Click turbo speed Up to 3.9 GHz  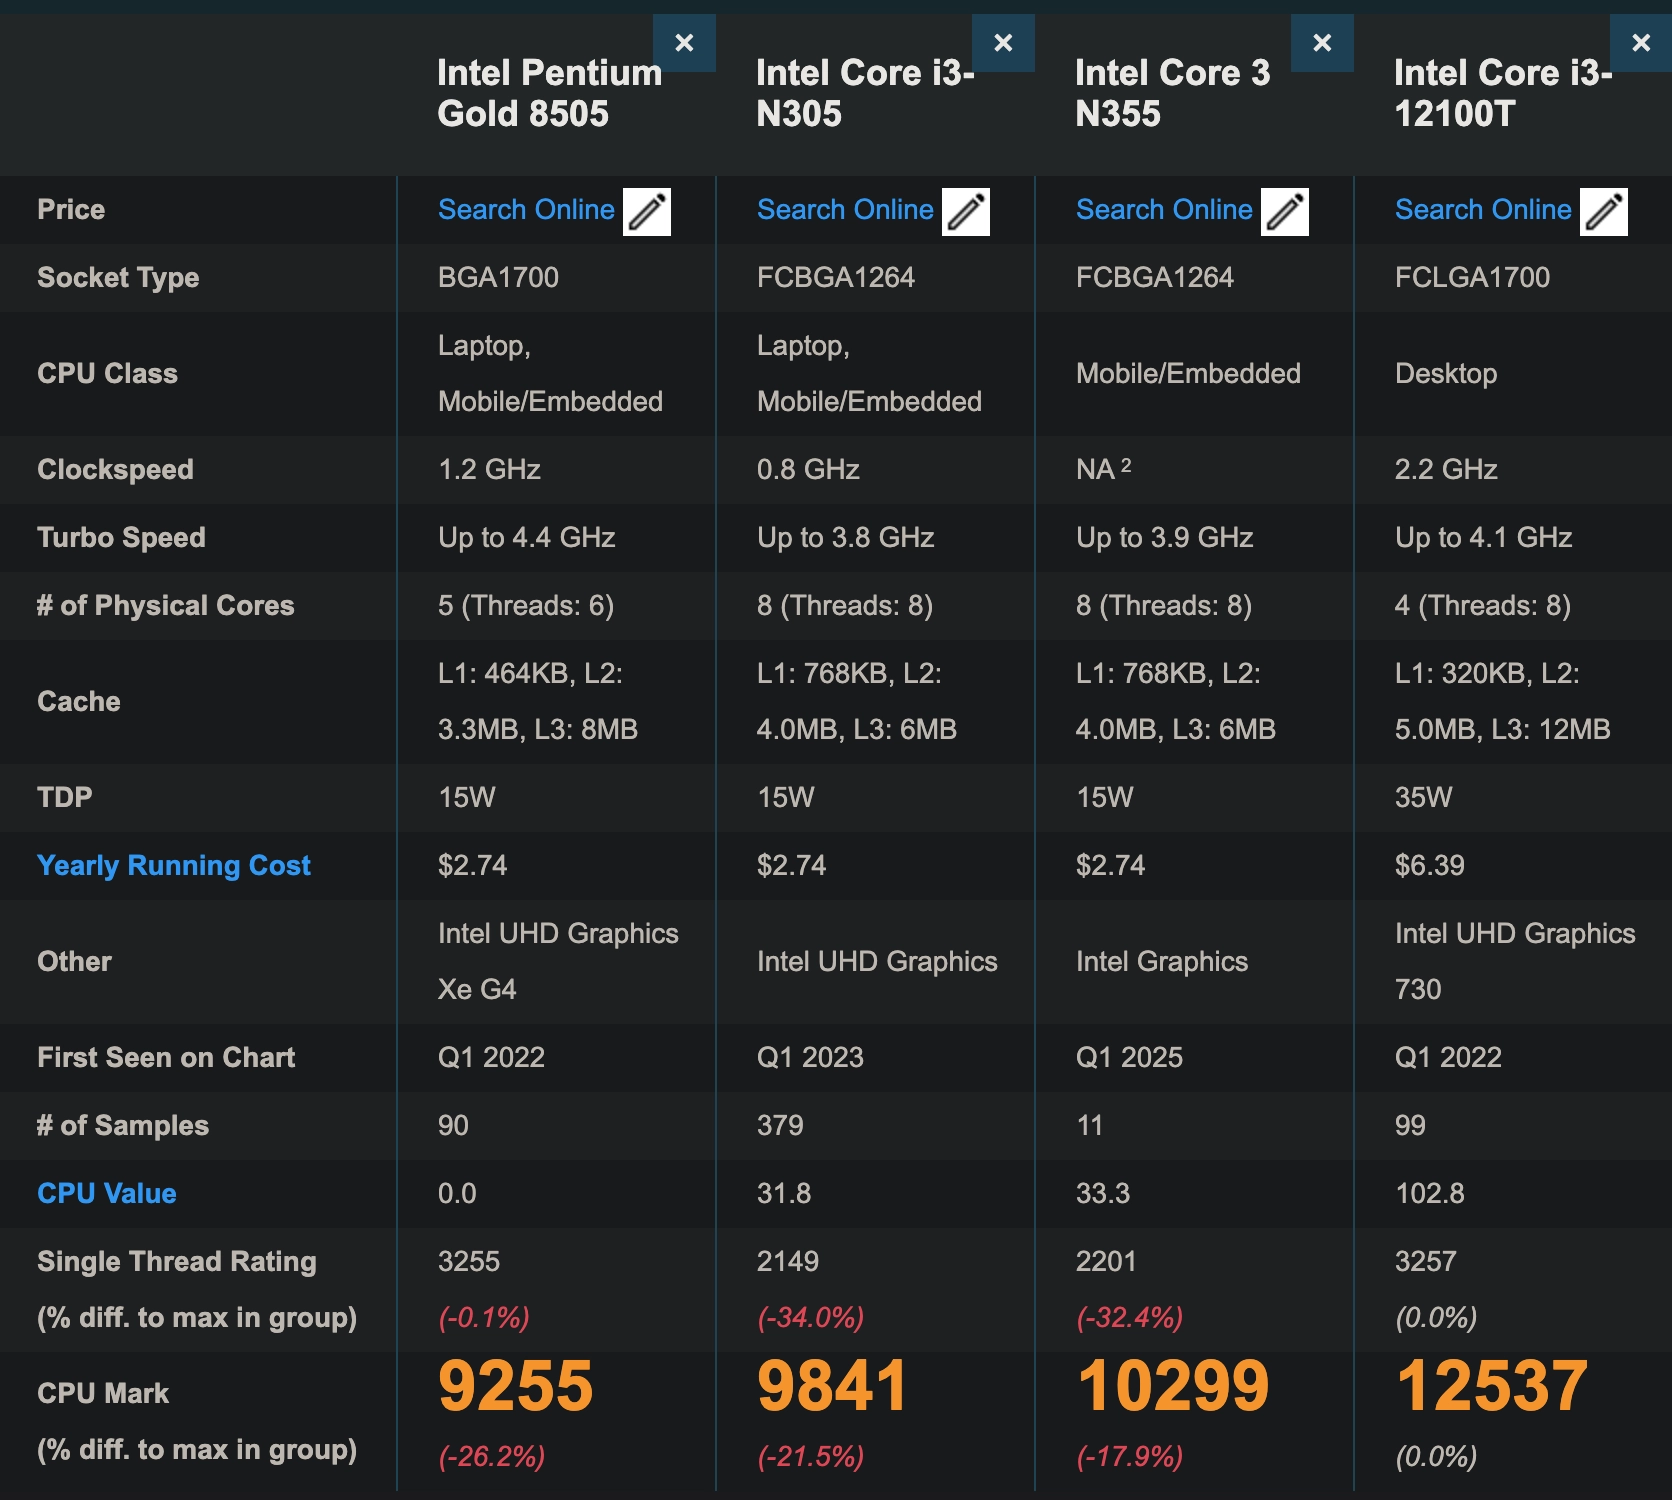1164,538
